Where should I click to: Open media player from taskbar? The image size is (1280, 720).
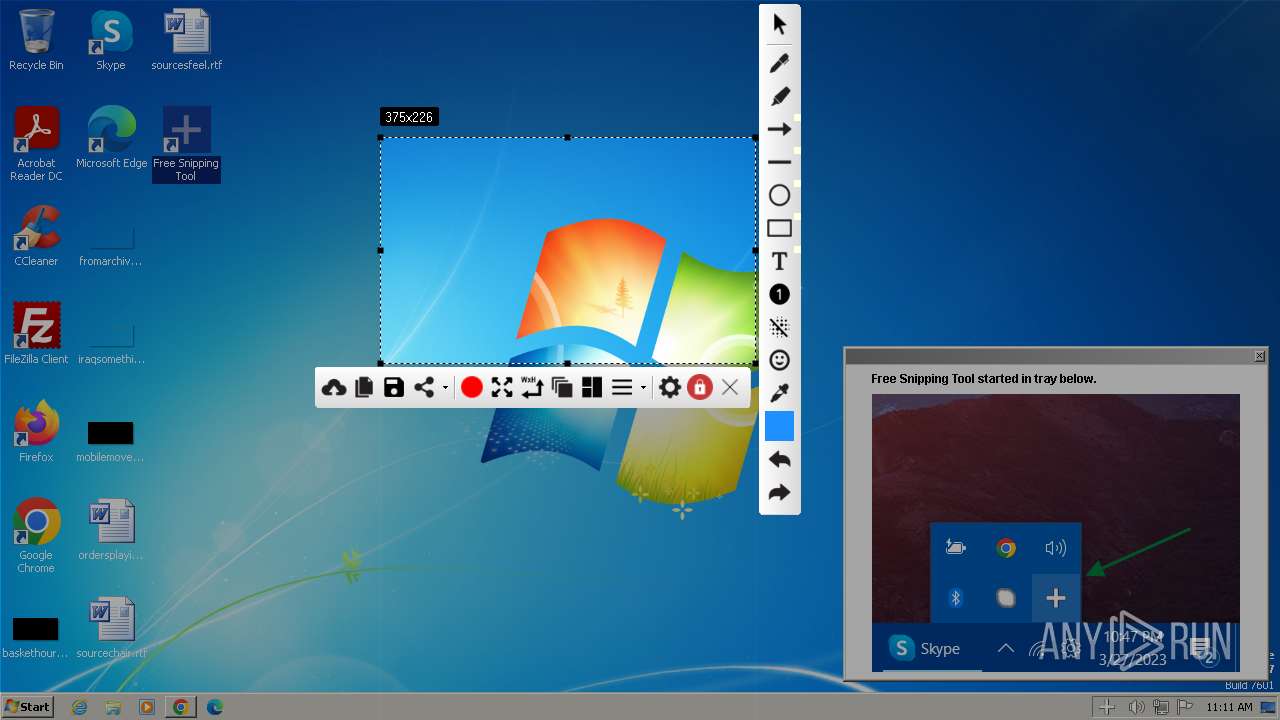[x=147, y=707]
